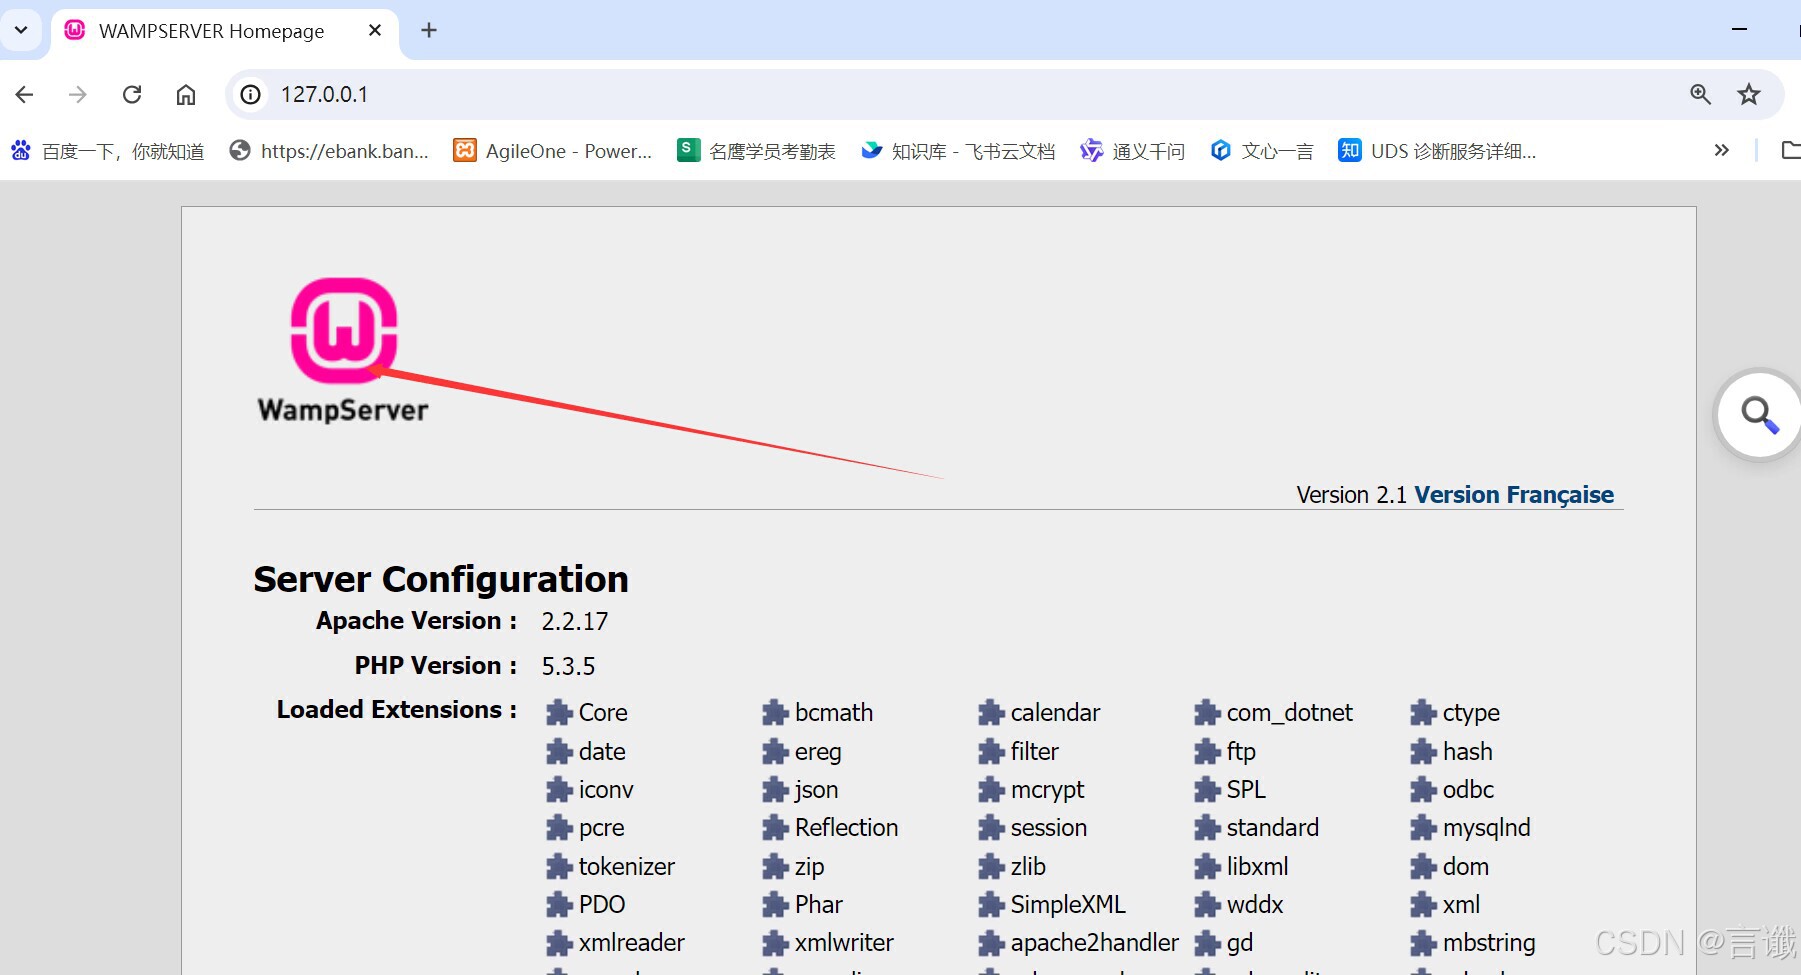Click the browser forward arrow
The image size is (1801, 975).
pyautogui.click(x=77, y=94)
